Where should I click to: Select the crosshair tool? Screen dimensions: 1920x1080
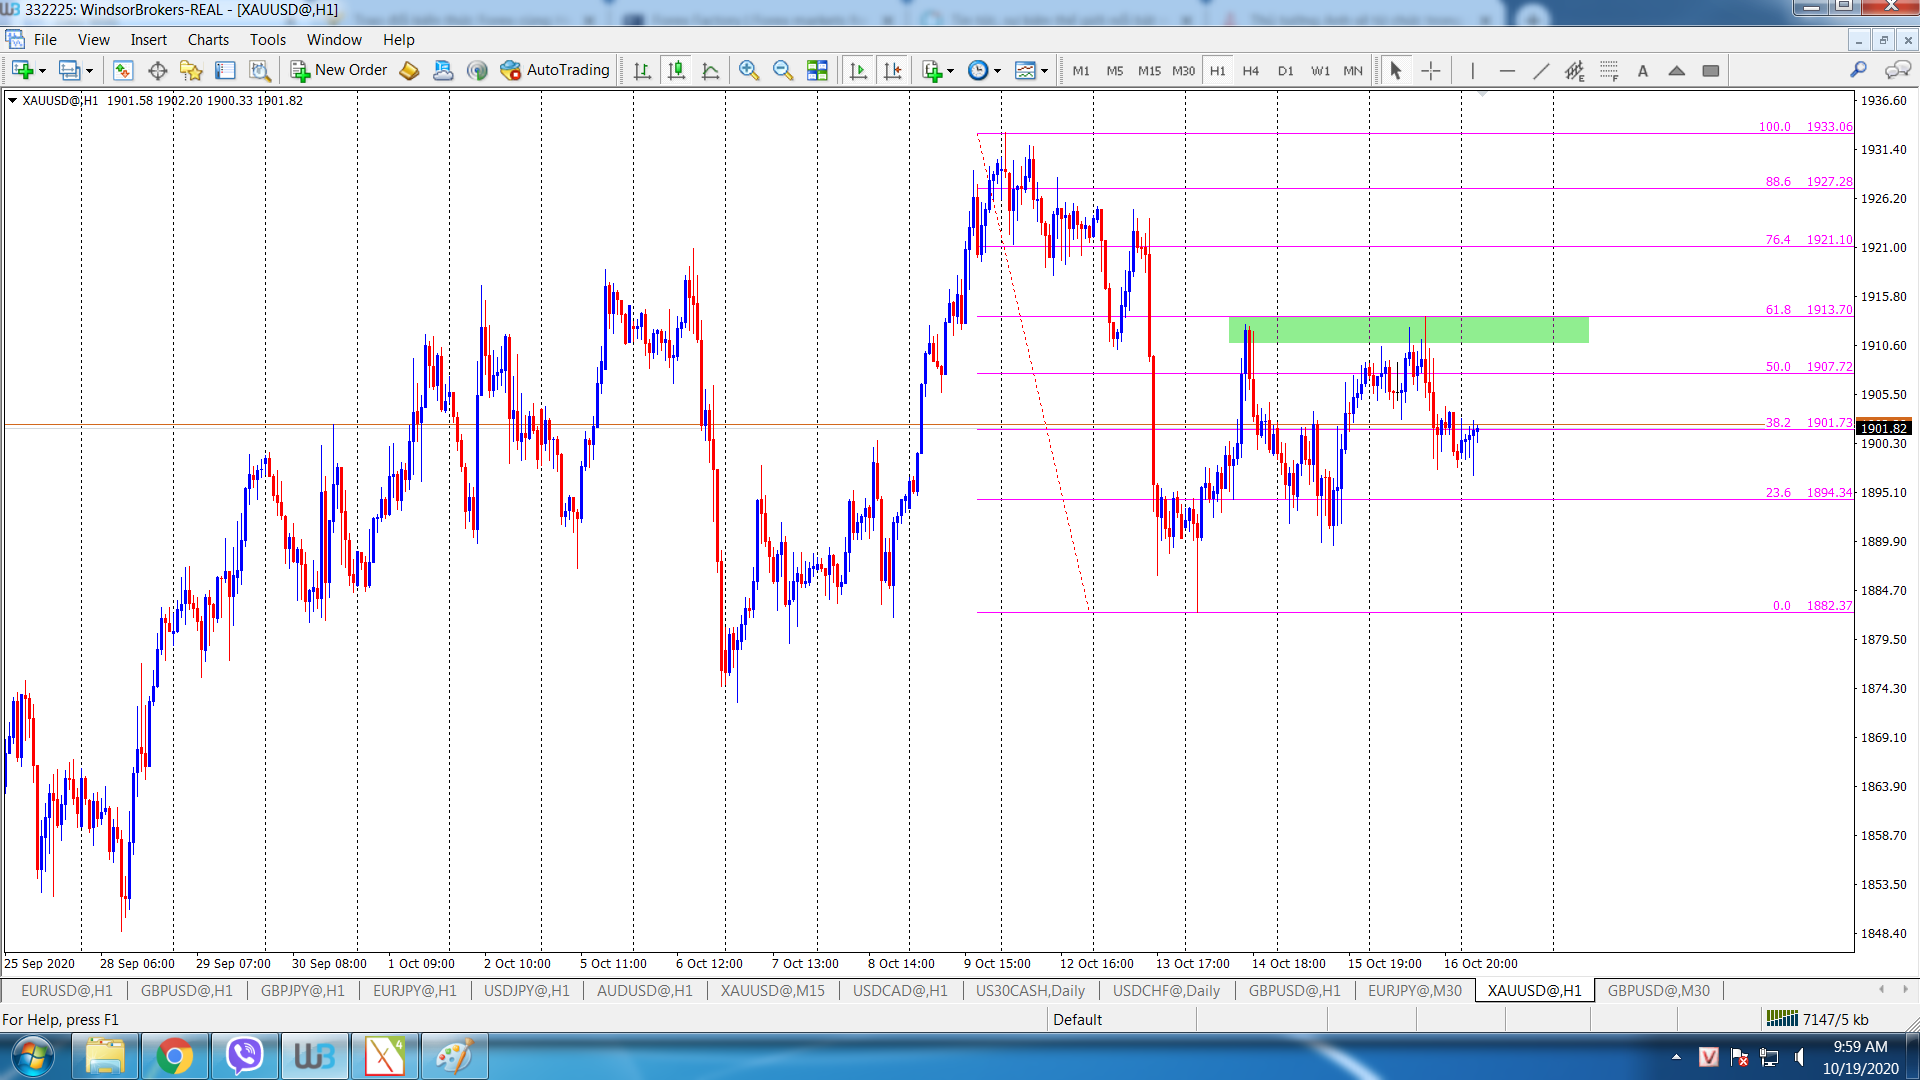[1431, 70]
